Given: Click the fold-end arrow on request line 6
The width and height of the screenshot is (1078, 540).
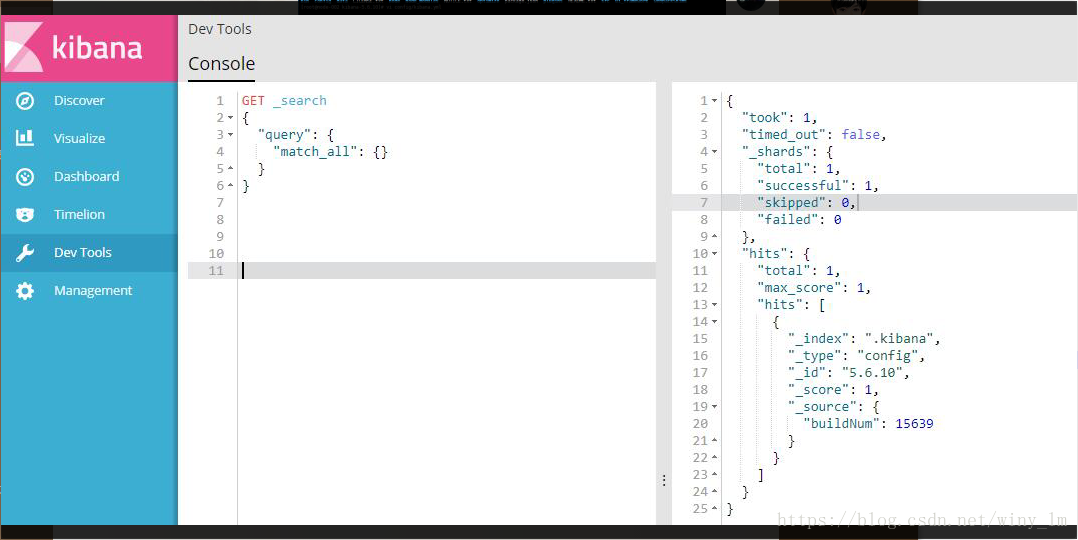Looking at the screenshot, I should pyautogui.click(x=230, y=186).
